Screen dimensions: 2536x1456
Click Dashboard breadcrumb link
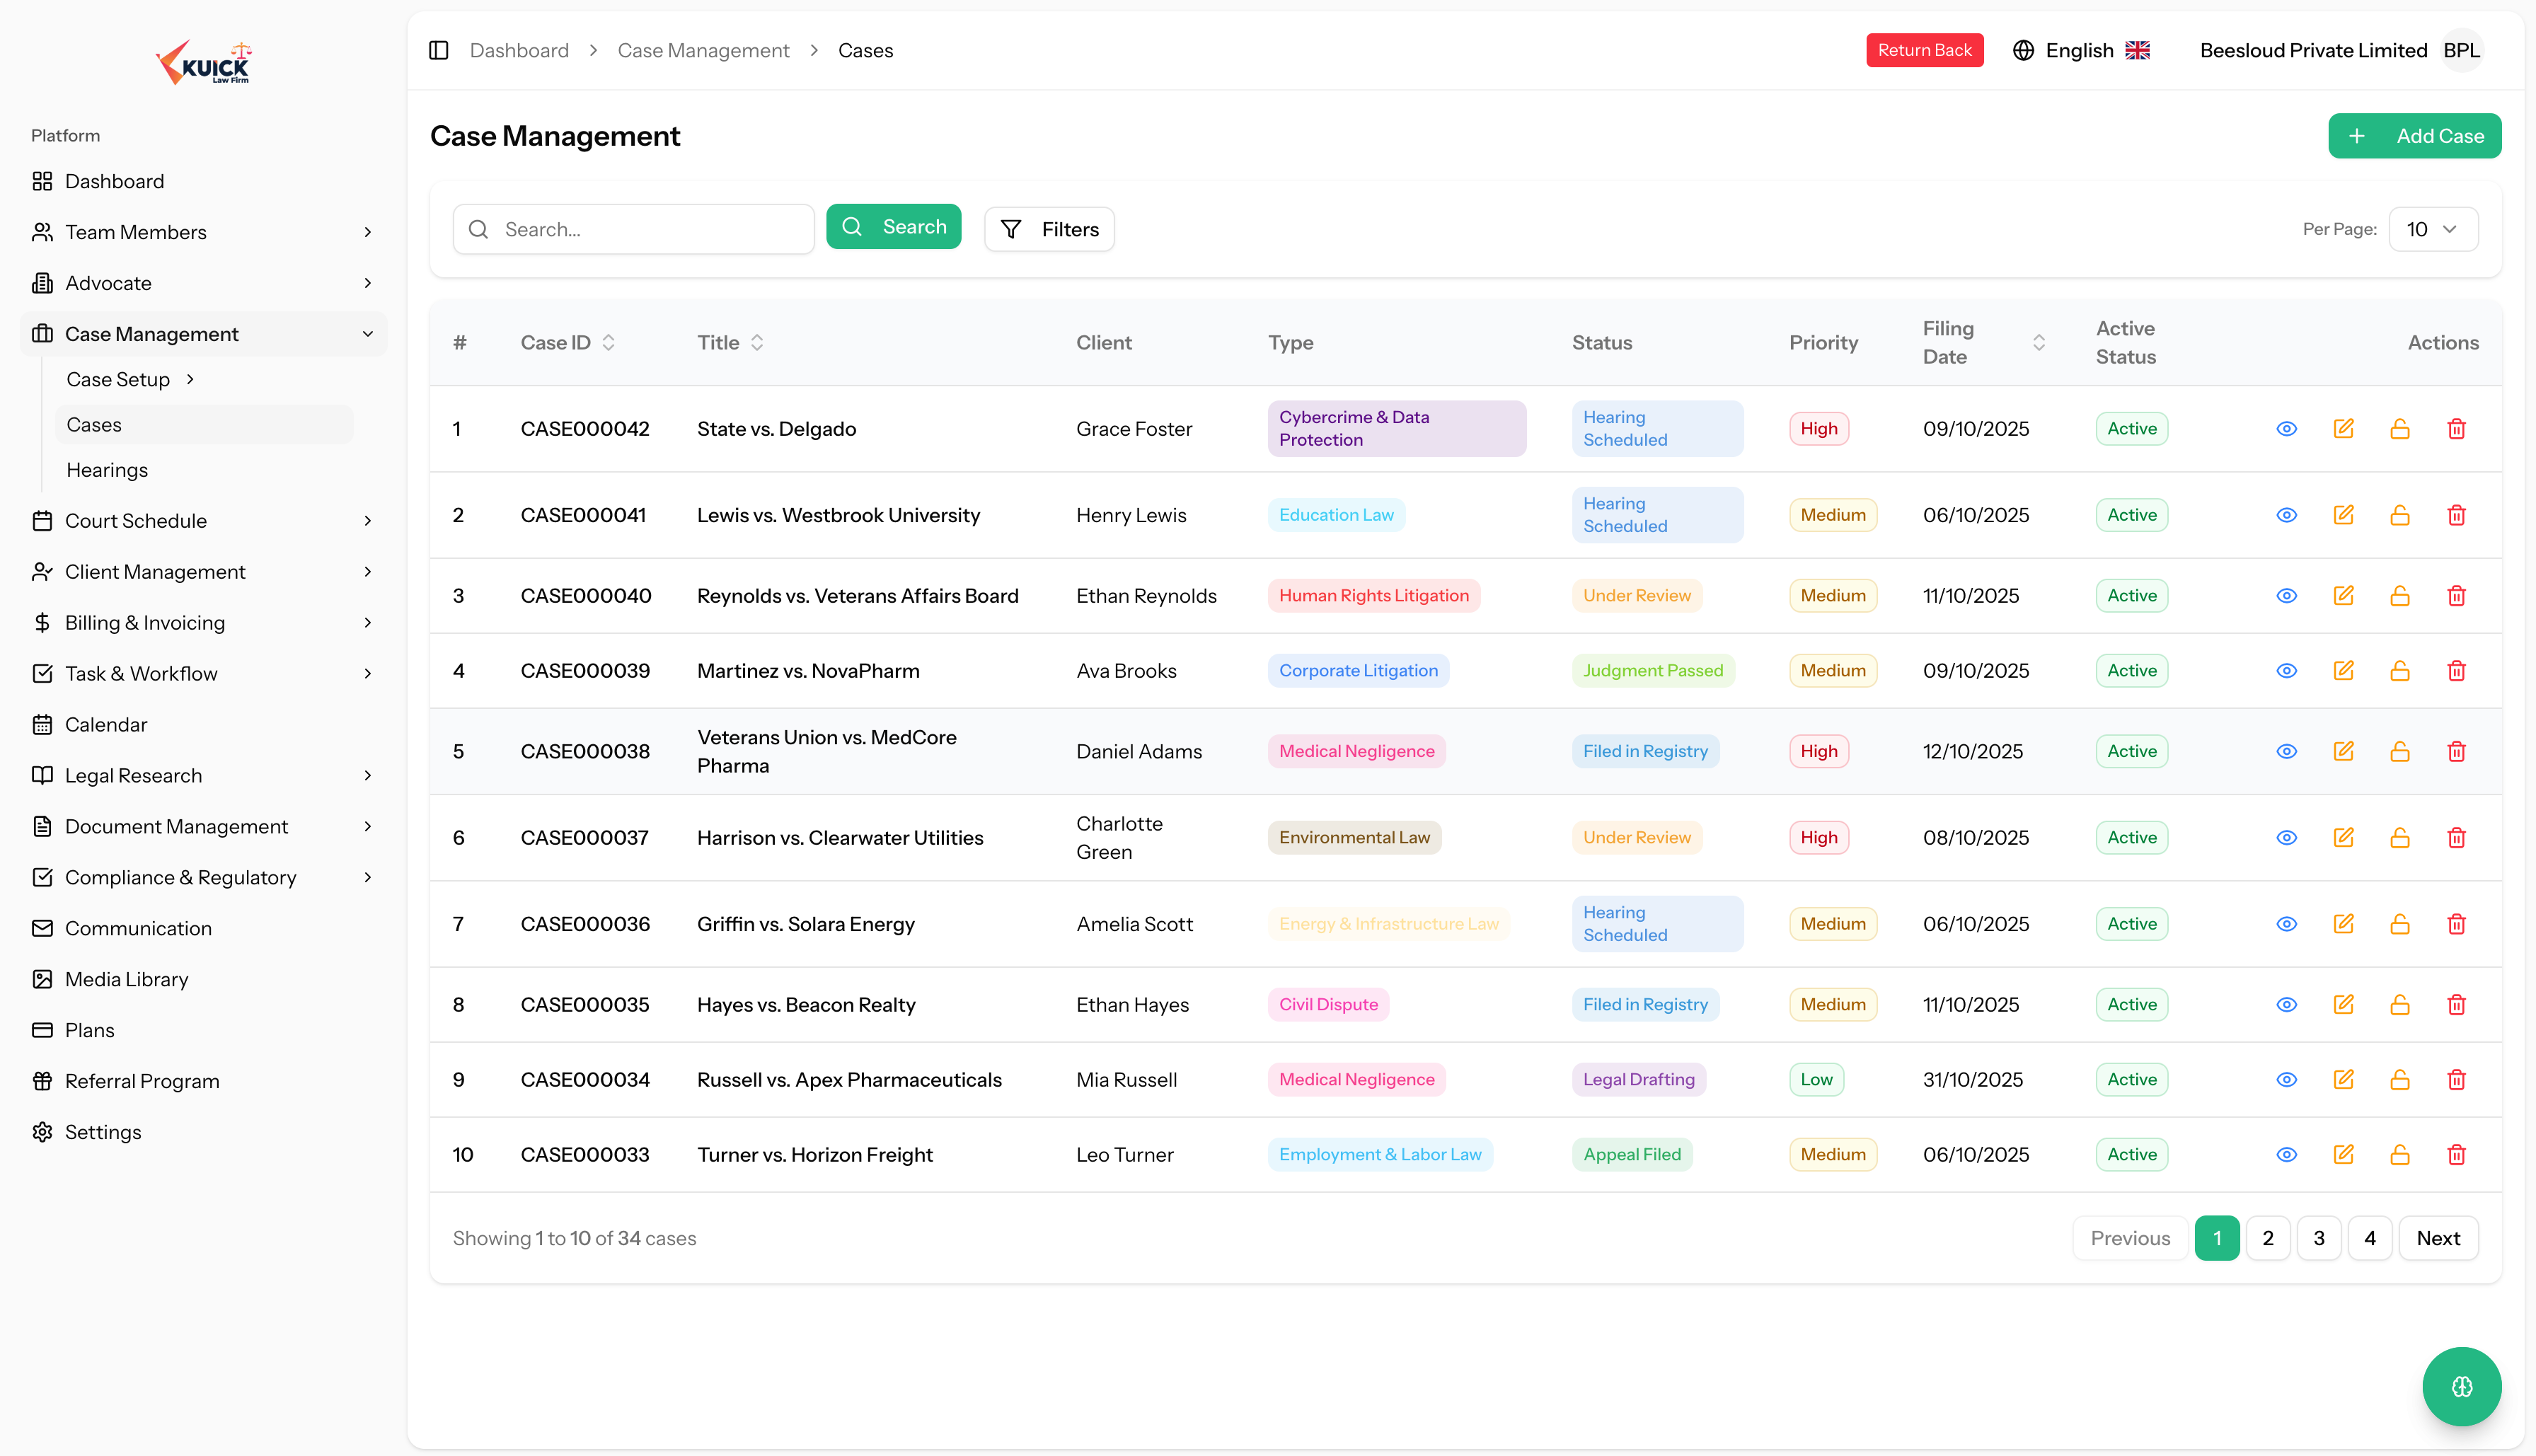click(x=519, y=50)
